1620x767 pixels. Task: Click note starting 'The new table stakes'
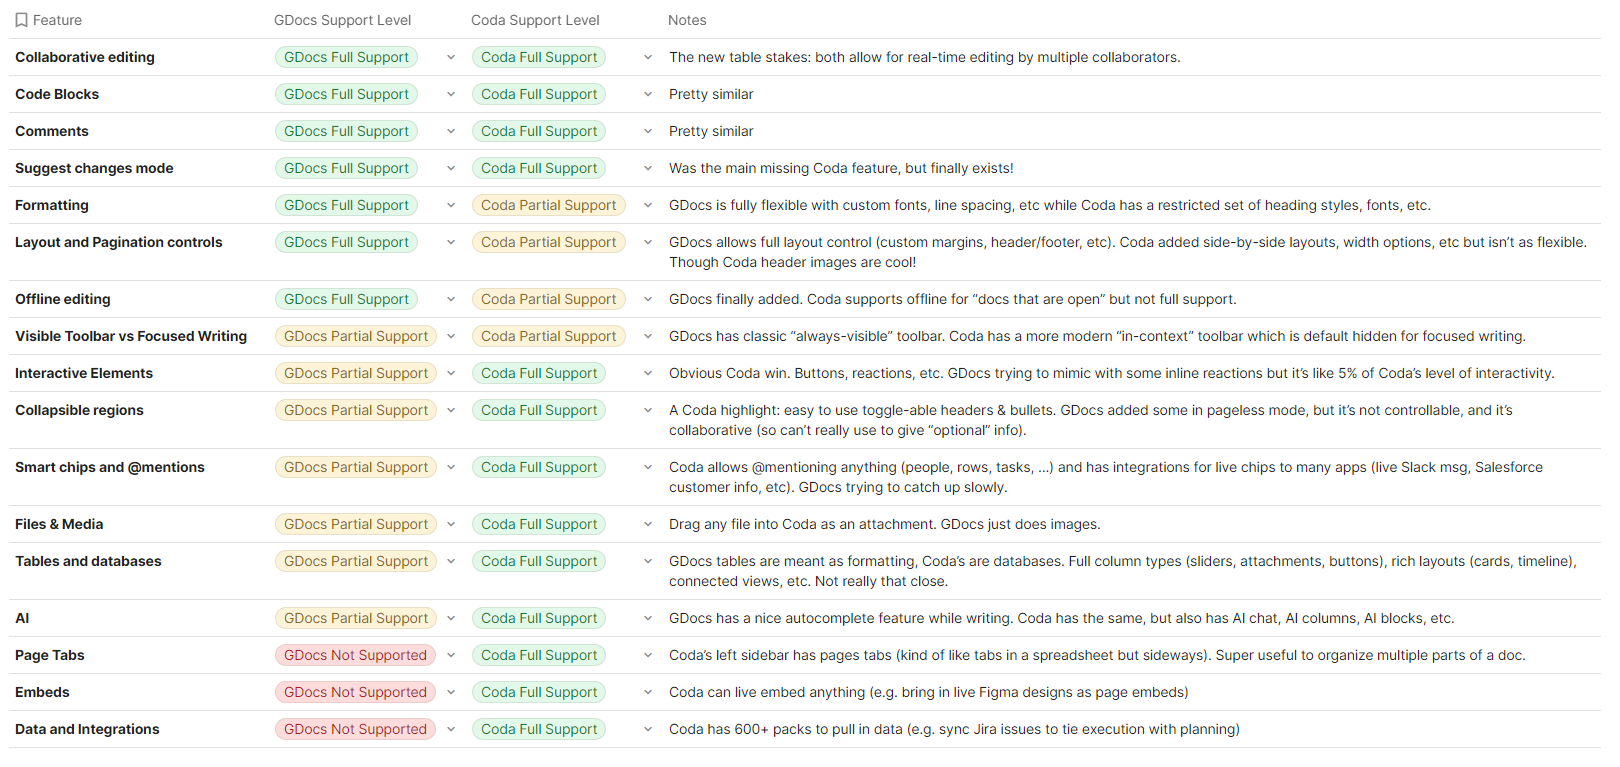[x=924, y=57]
